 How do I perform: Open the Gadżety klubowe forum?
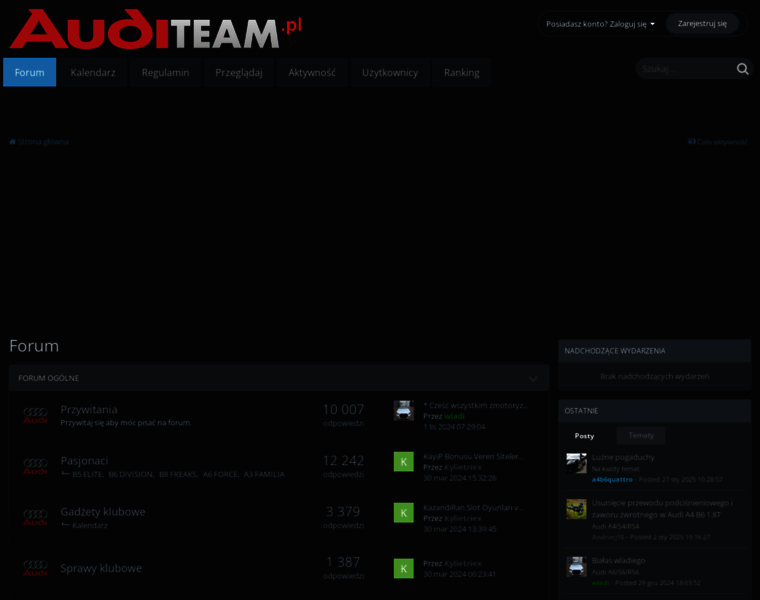tap(103, 511)
